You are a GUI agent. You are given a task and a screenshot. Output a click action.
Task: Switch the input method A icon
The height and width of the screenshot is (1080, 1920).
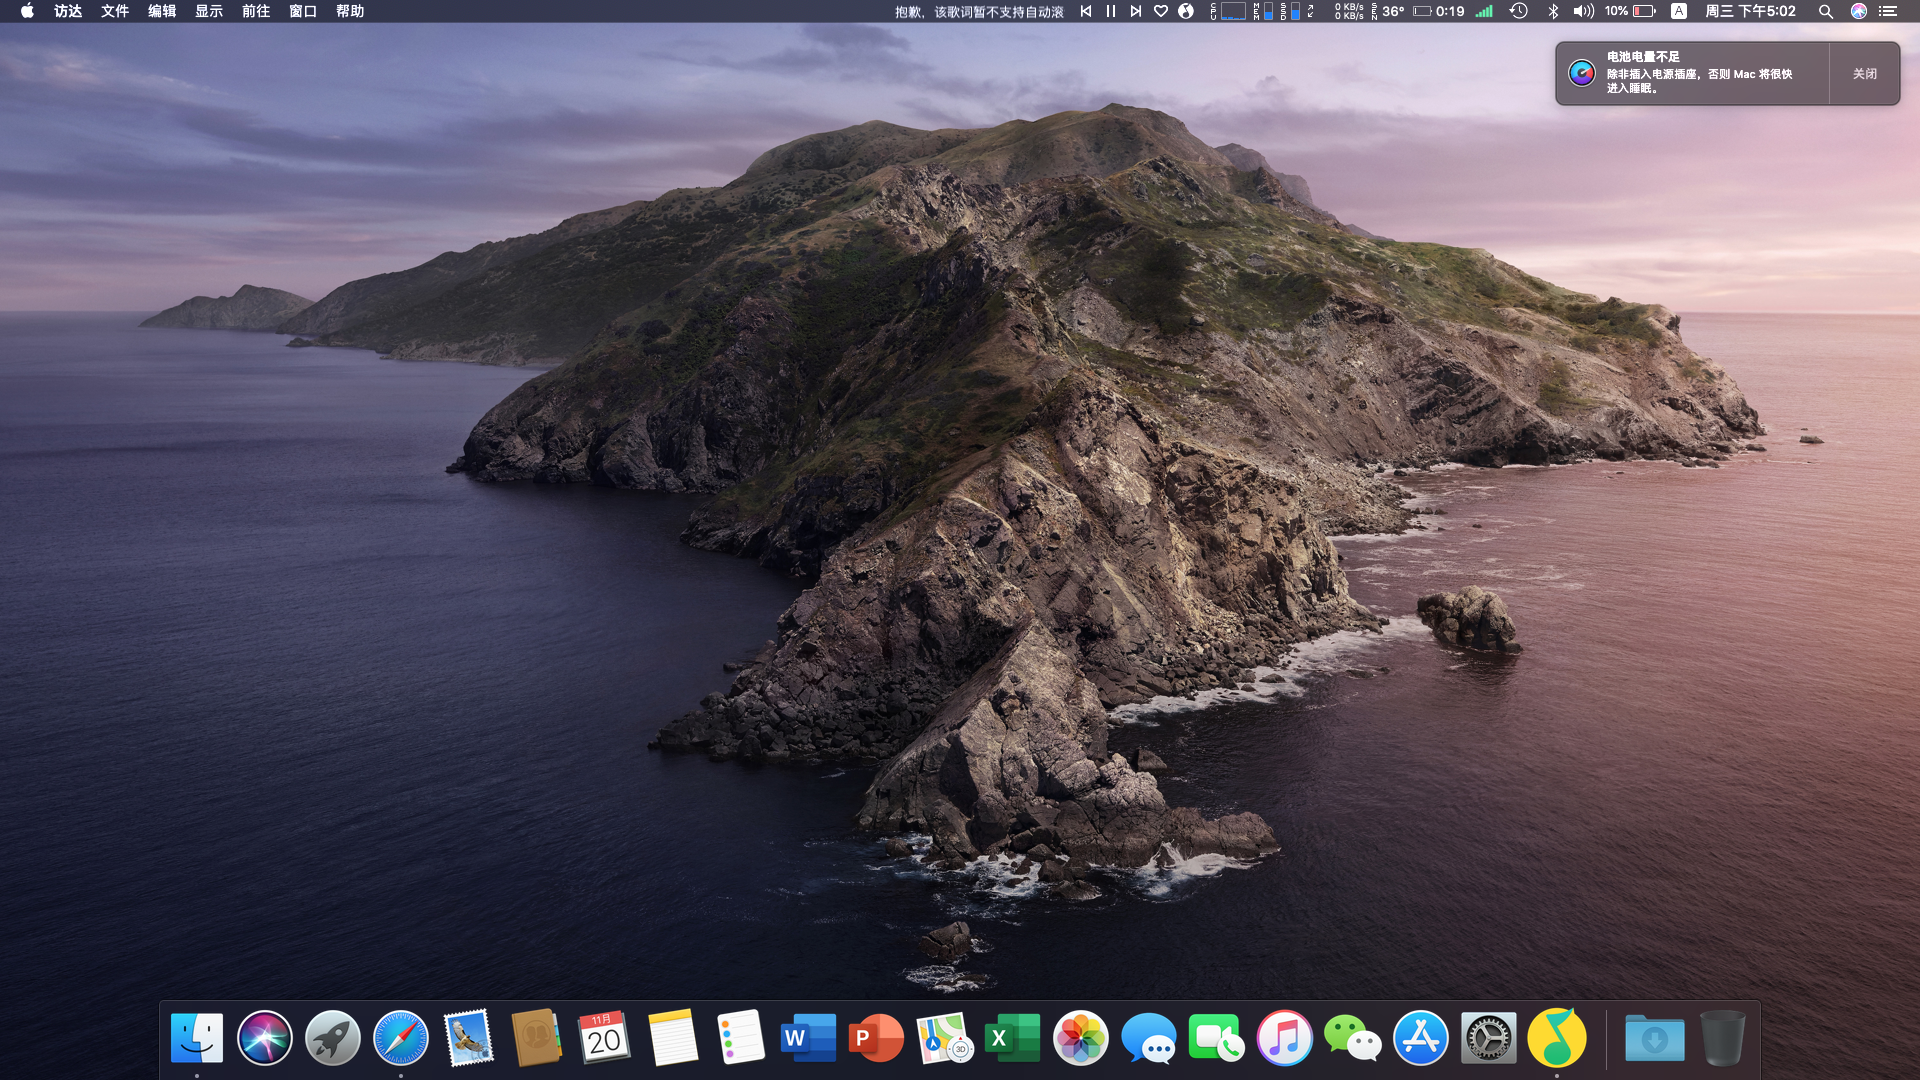[1679, 11]
